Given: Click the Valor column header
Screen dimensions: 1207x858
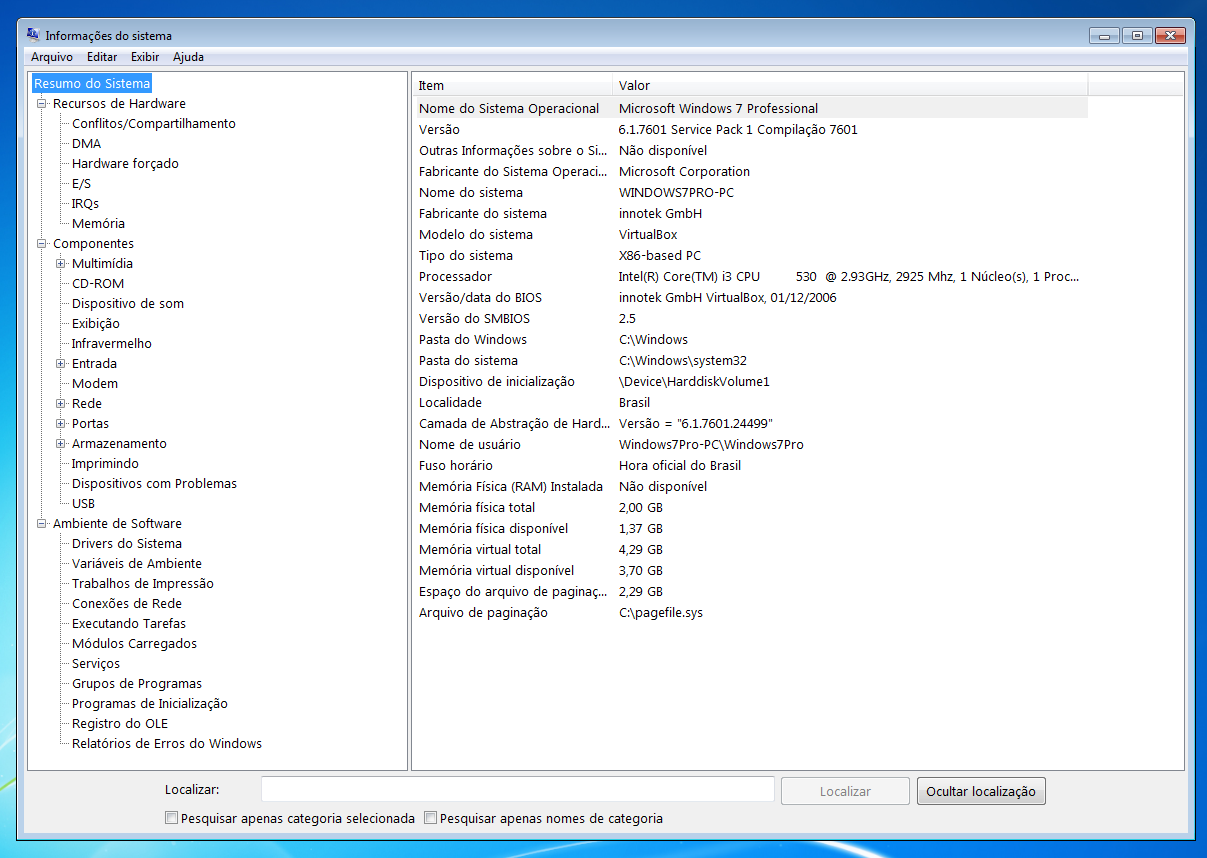Looking at the screenshot, I should pyautogui.click(x=850, y=85).
